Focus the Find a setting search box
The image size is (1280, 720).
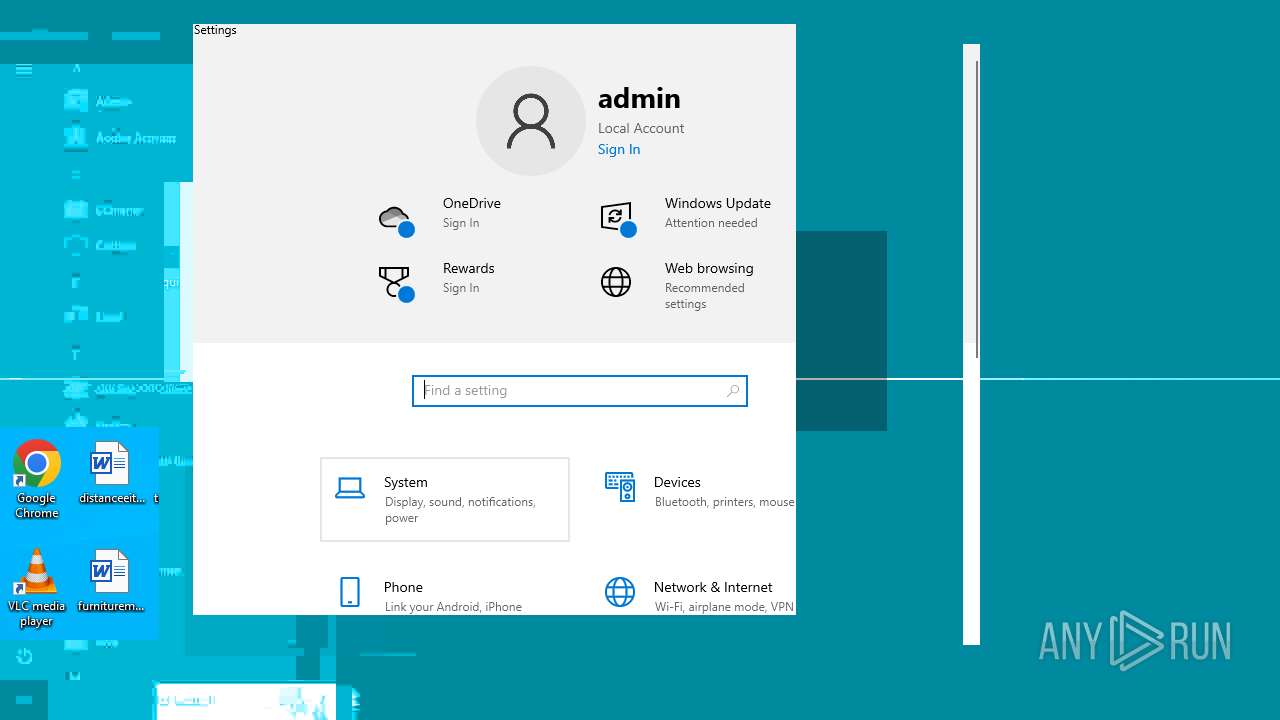coord(580,391)
